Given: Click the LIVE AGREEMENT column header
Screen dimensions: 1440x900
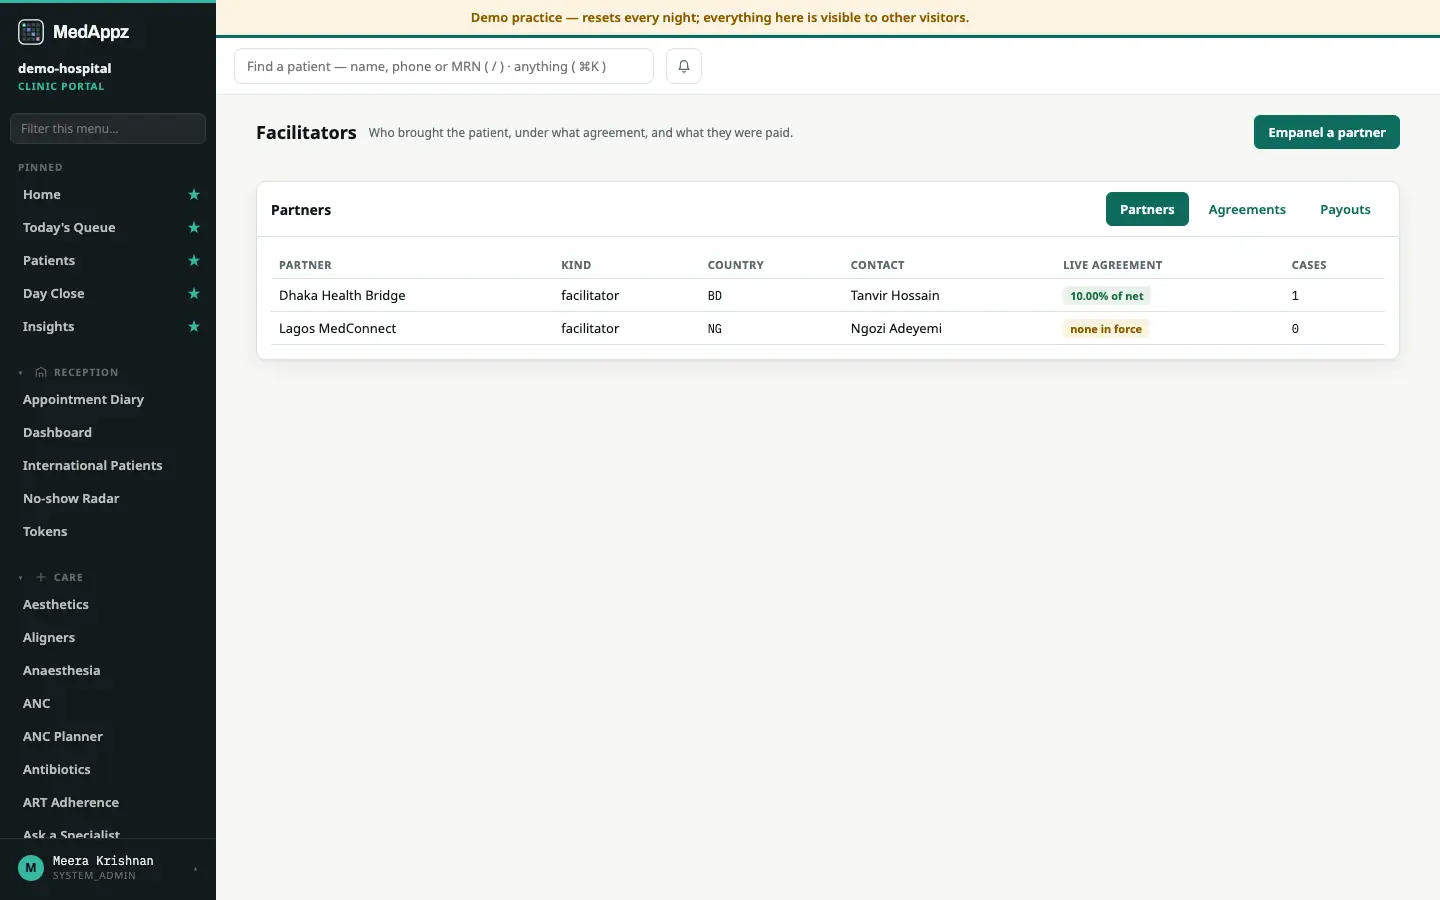Looking at the screenshot, I should point(1113,265).
